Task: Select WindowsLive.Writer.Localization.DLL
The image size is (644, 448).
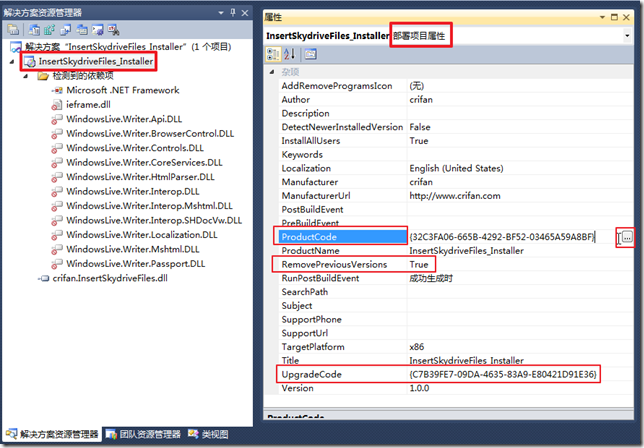Action: tap(142, 235)
